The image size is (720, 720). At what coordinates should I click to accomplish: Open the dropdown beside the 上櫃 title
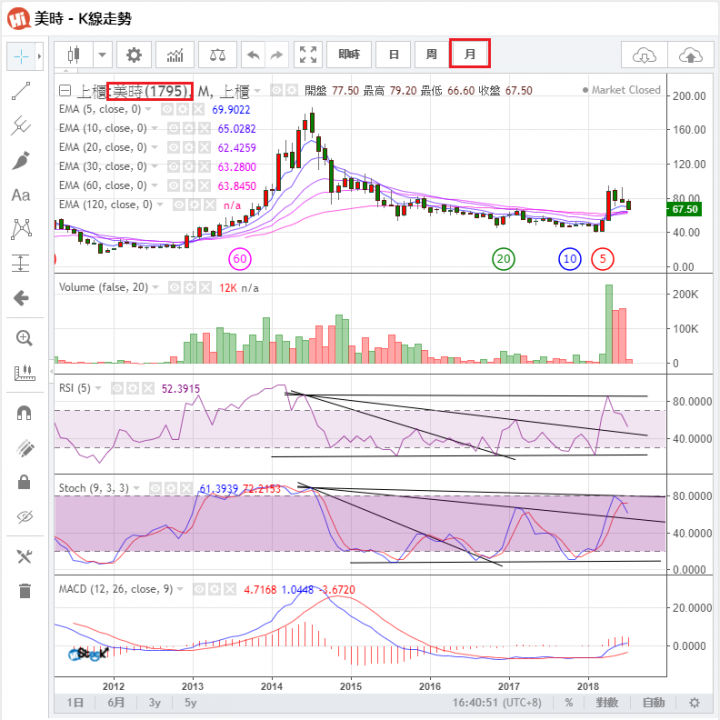(x=257, y=91)
